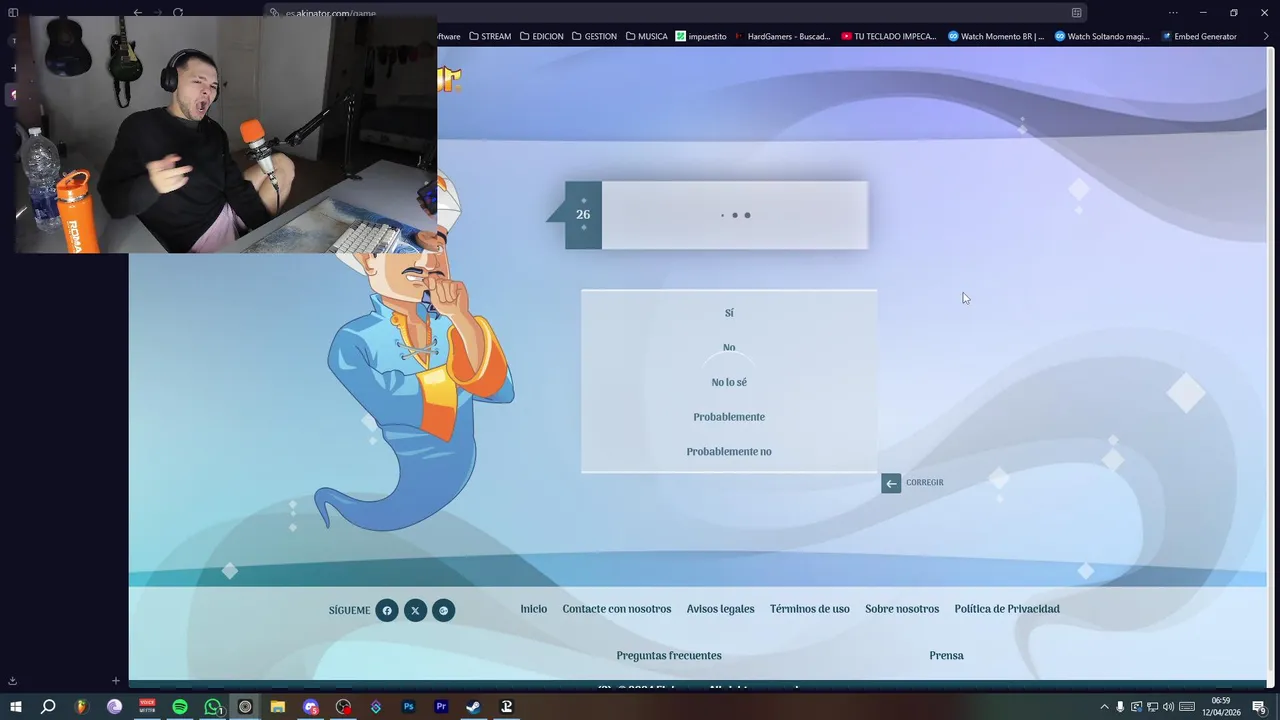Open 'TU TECLADO IMPECA...' YouTube bookmark

point(889,36)
